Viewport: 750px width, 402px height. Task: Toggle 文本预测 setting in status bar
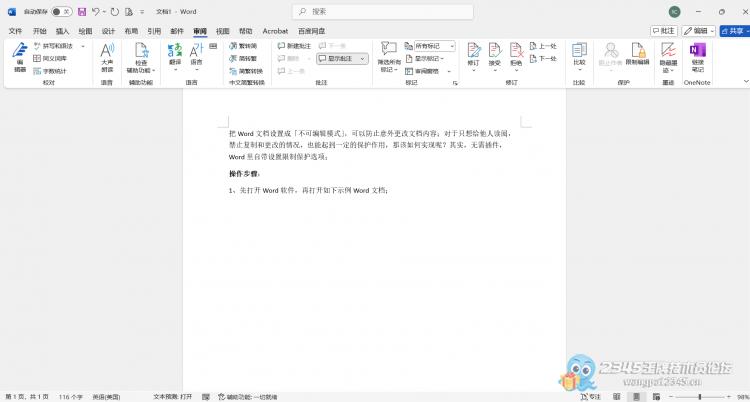[x=172, y=396]
